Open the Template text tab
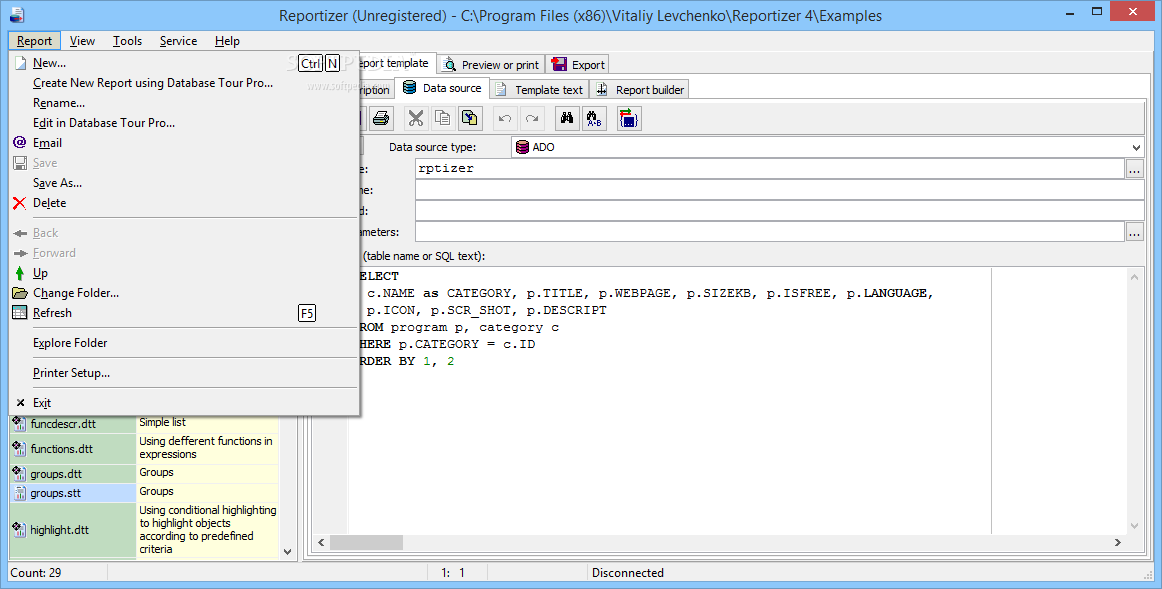Viewport: 1162px width, 589px height. pos(539,90)
